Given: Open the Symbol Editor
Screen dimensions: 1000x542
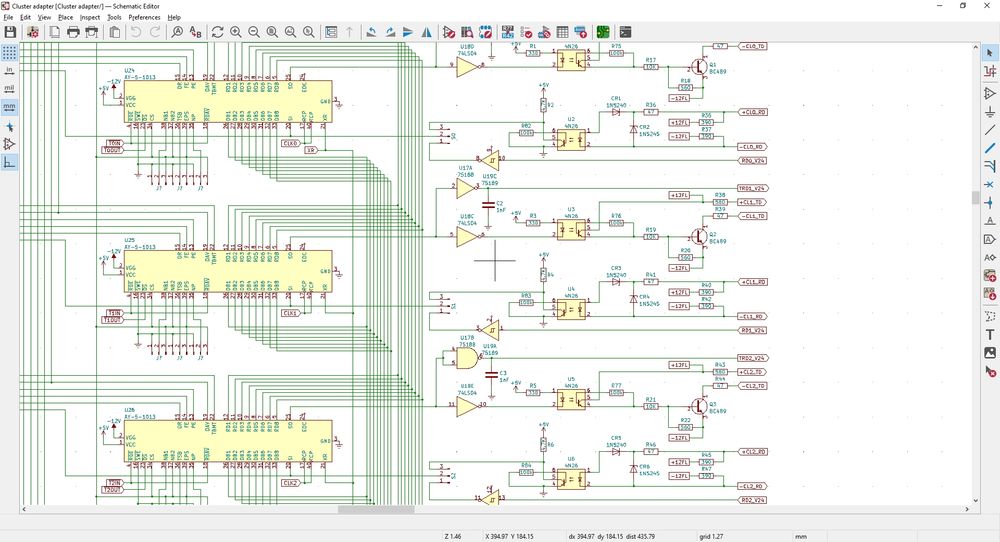Looking at the screenshot, I should tap(449, 32).
